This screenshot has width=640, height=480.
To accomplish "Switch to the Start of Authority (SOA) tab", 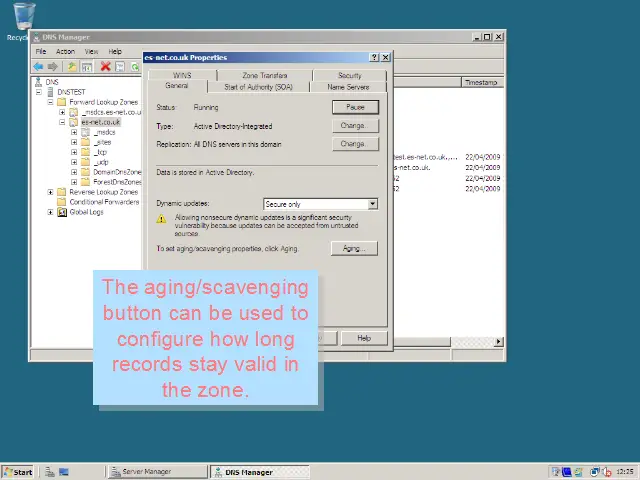I will click(x=258, y=87).
